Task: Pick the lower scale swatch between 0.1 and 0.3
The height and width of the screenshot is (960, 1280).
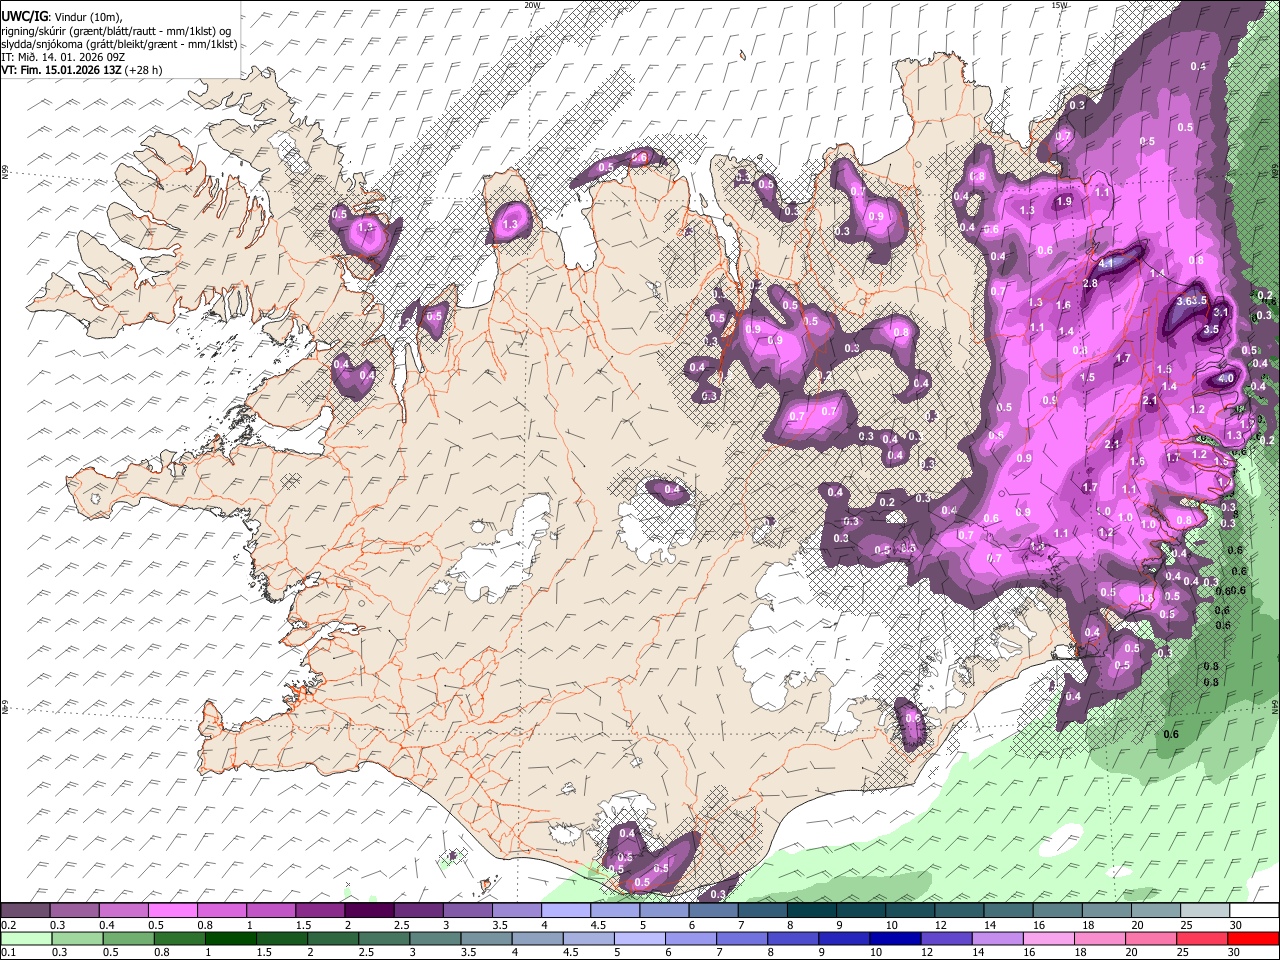Action: pos(25,939)
